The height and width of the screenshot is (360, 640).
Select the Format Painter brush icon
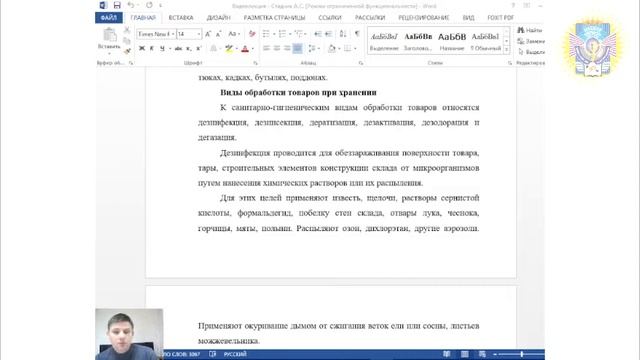pos(127,51)
